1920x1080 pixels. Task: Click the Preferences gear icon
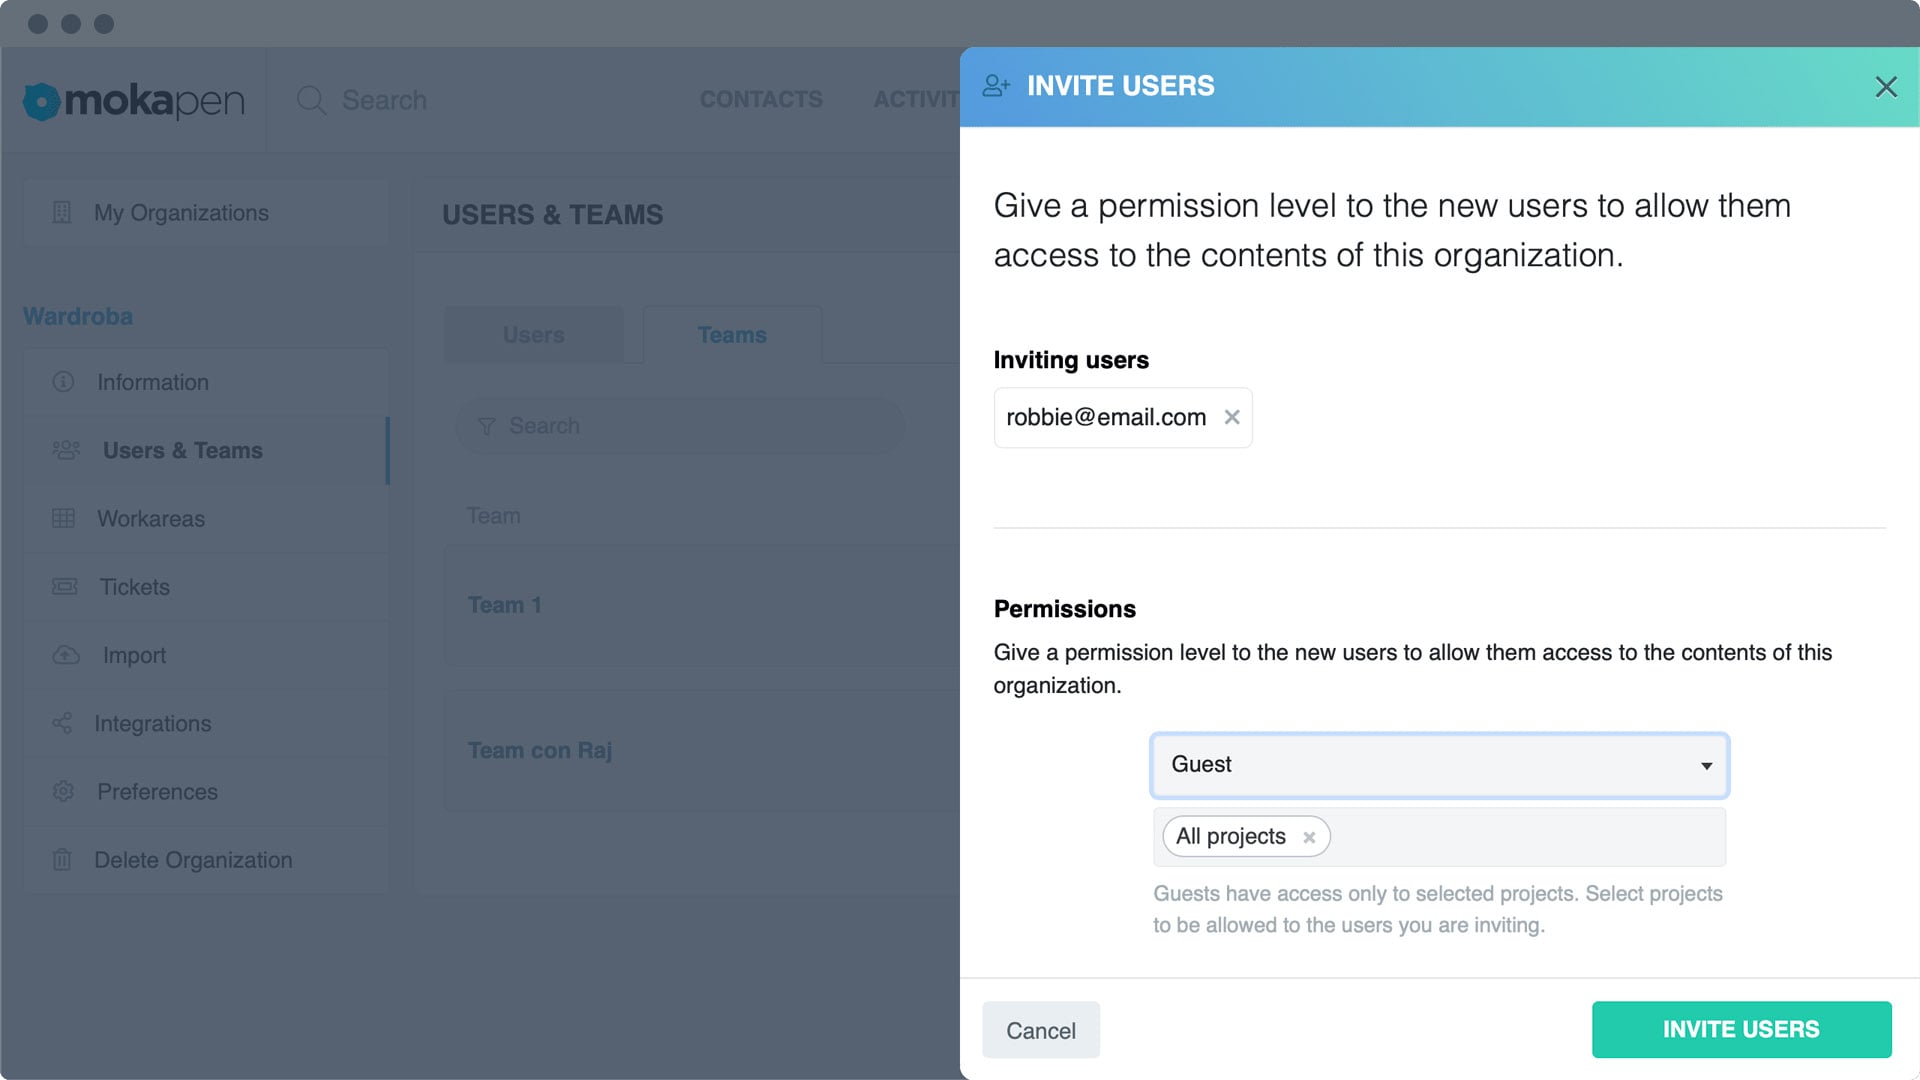(x=63, y=791)
